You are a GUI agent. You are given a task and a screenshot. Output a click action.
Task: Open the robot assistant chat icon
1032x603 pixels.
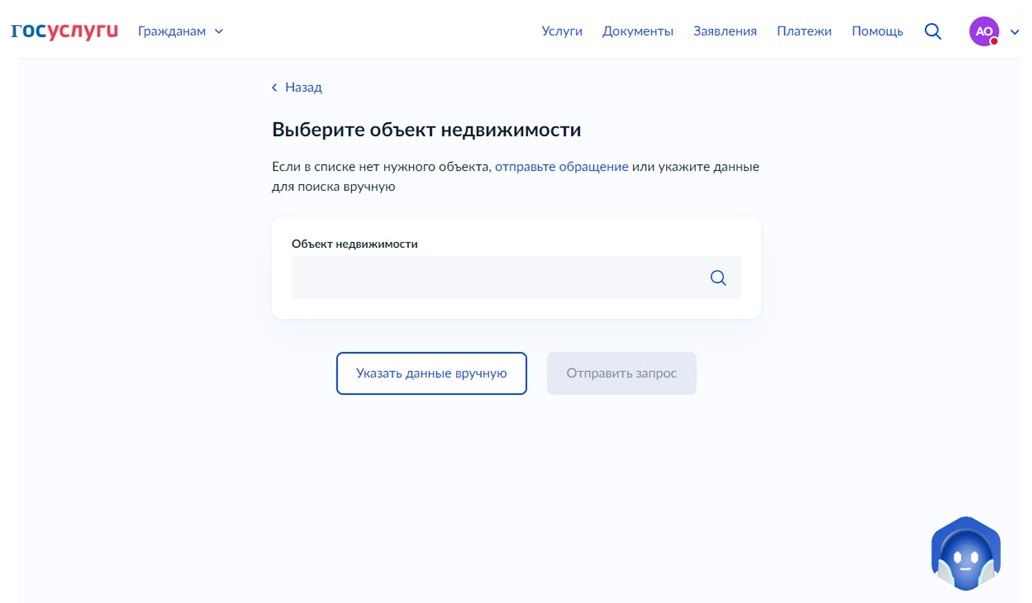coord(966,554)
